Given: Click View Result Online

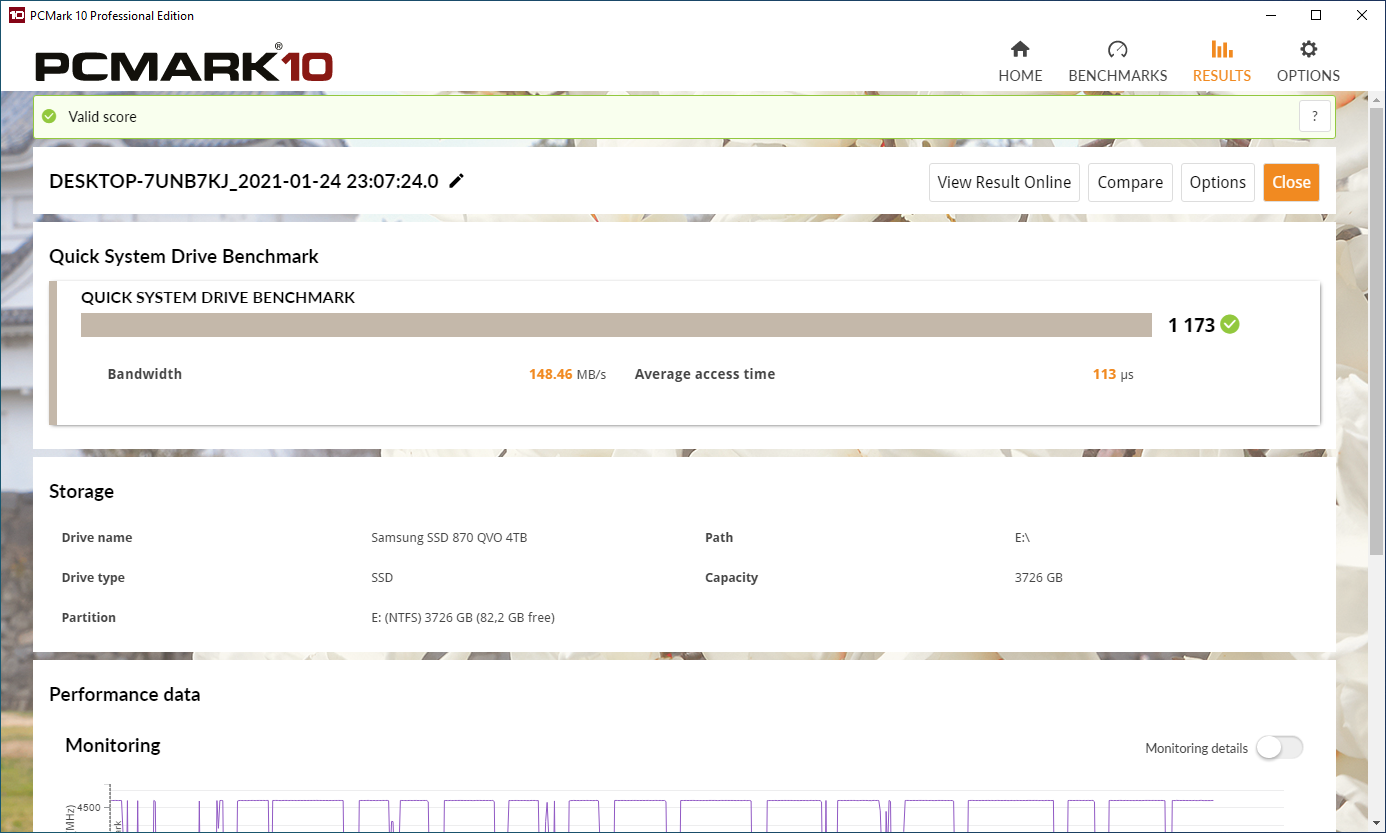Looking at the screenshot, I should coord(1004,182).
